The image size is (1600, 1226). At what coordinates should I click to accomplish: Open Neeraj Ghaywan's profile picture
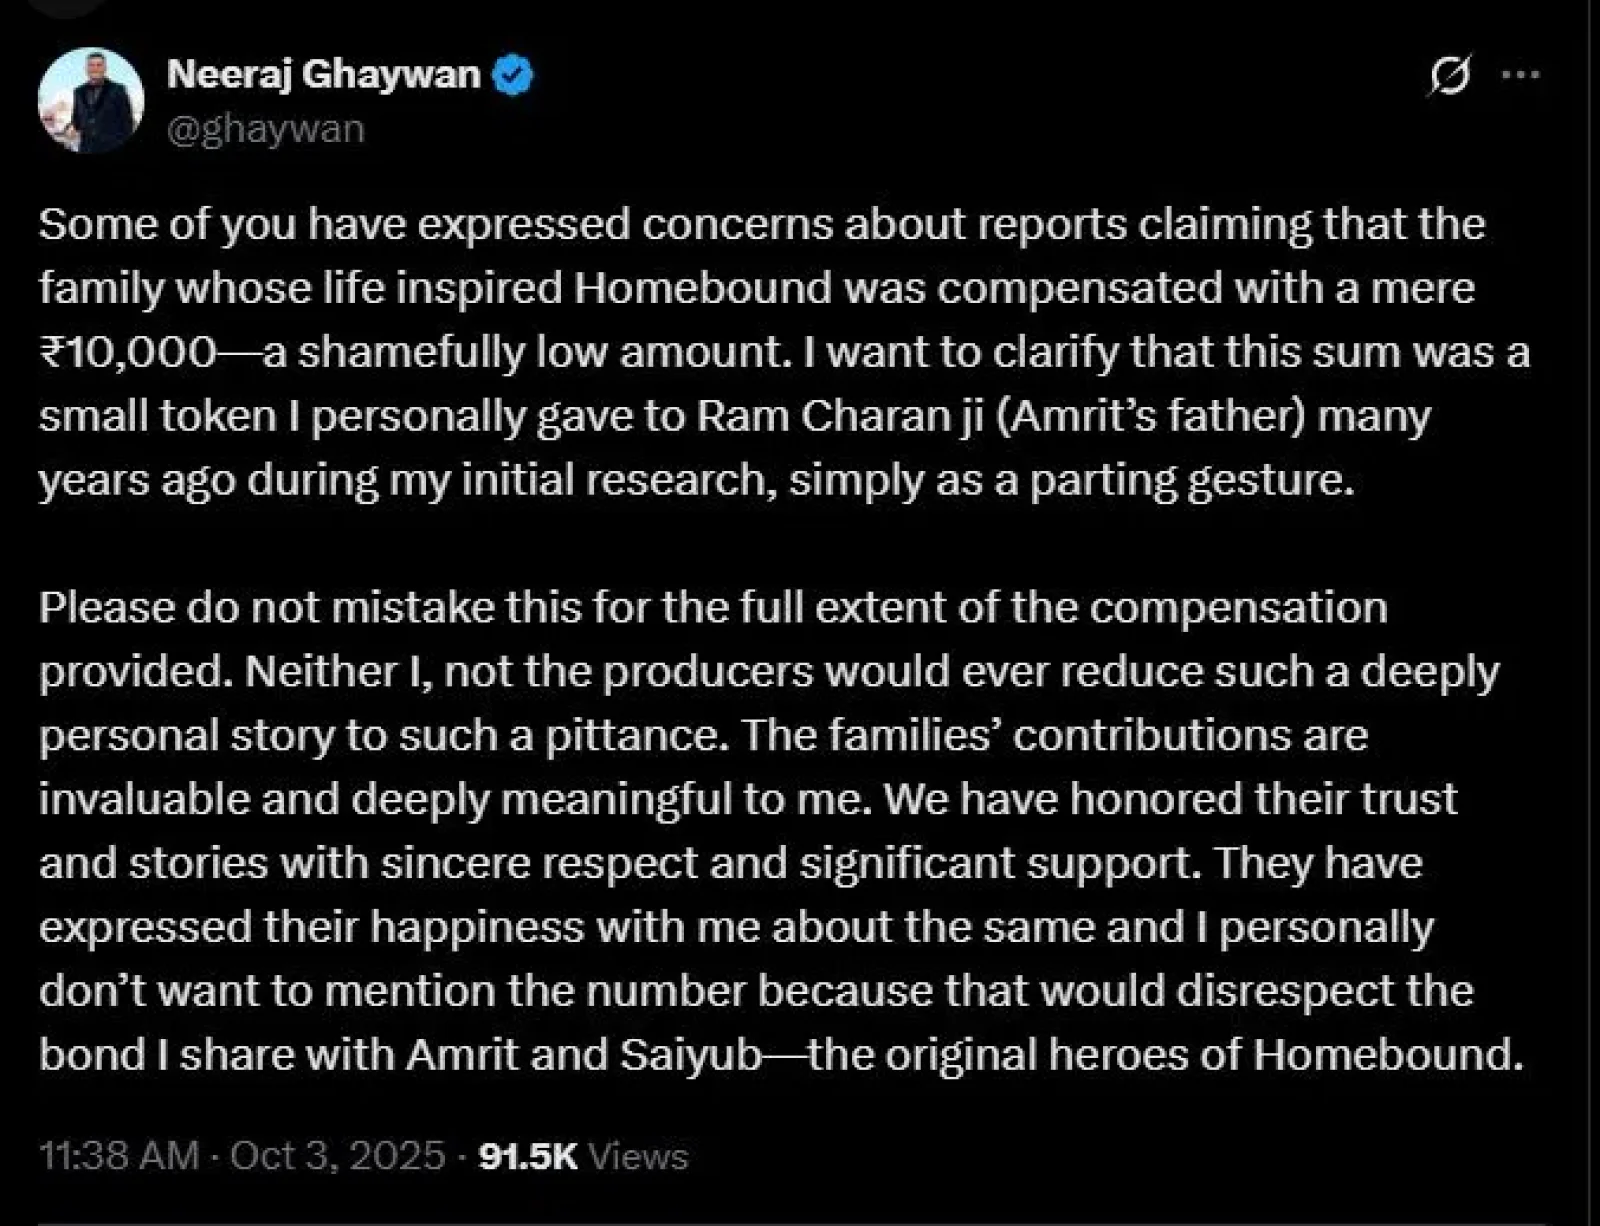tap(91, 100)
